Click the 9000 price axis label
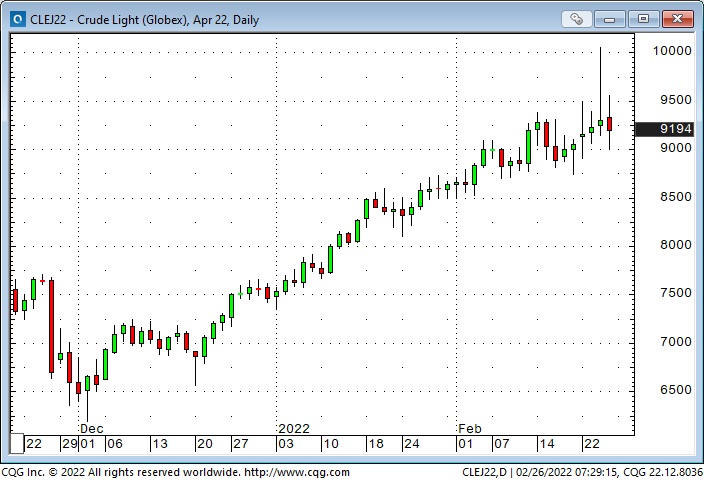 [x=676, y=148]
